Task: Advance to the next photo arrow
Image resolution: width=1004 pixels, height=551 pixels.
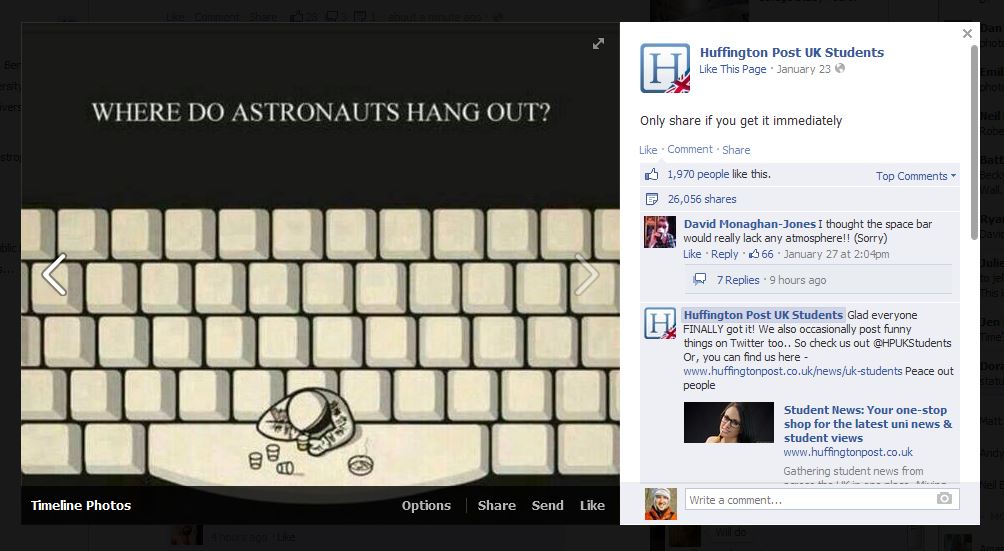Action: click(x=586, y=275)
